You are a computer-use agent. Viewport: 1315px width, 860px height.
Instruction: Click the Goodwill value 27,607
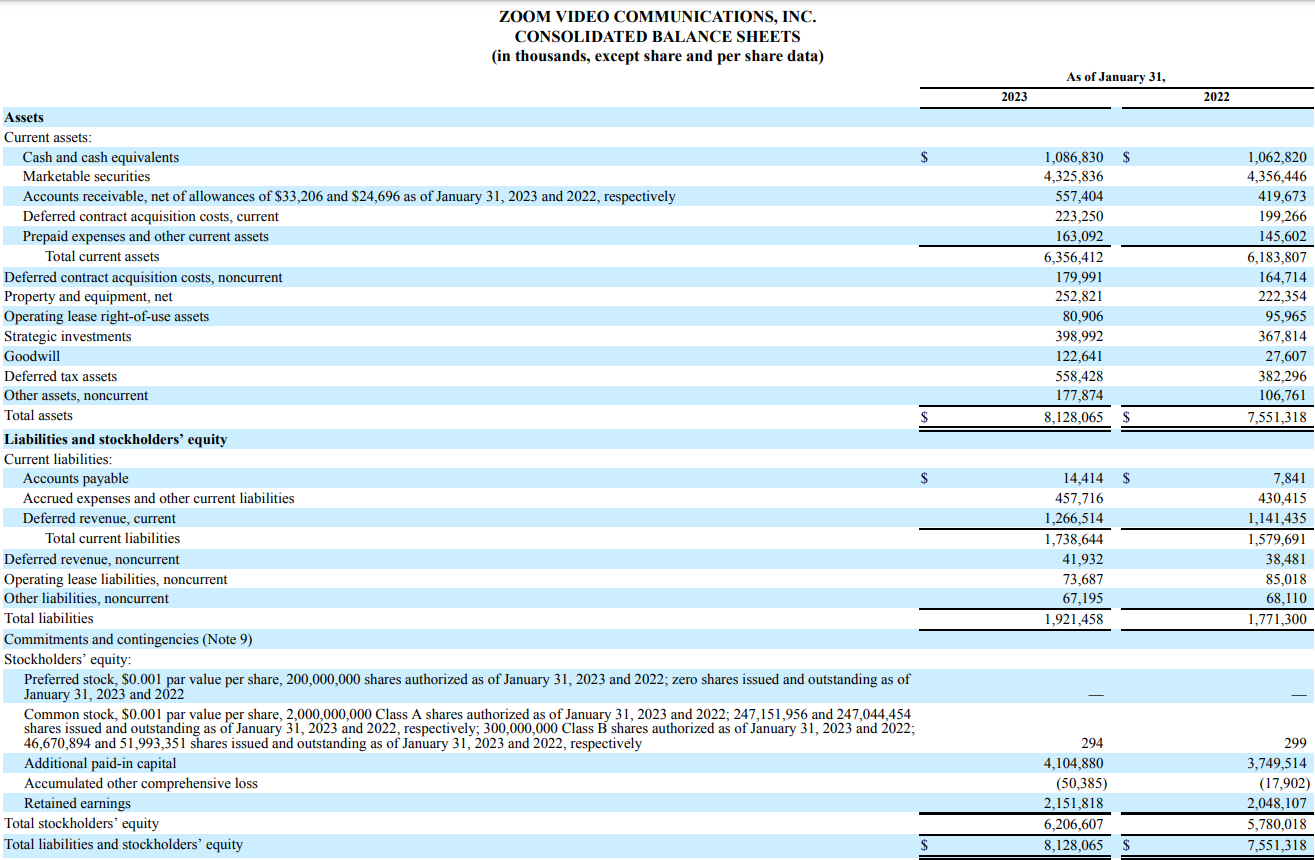[1286, 356]
